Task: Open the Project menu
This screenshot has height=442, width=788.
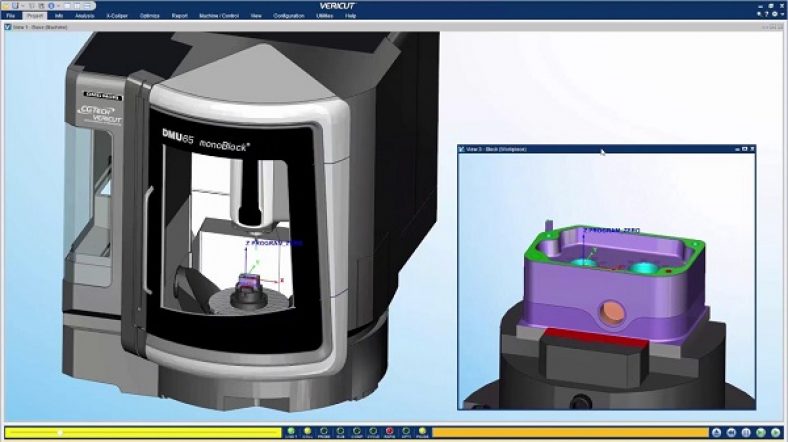Action: [35, 16]
